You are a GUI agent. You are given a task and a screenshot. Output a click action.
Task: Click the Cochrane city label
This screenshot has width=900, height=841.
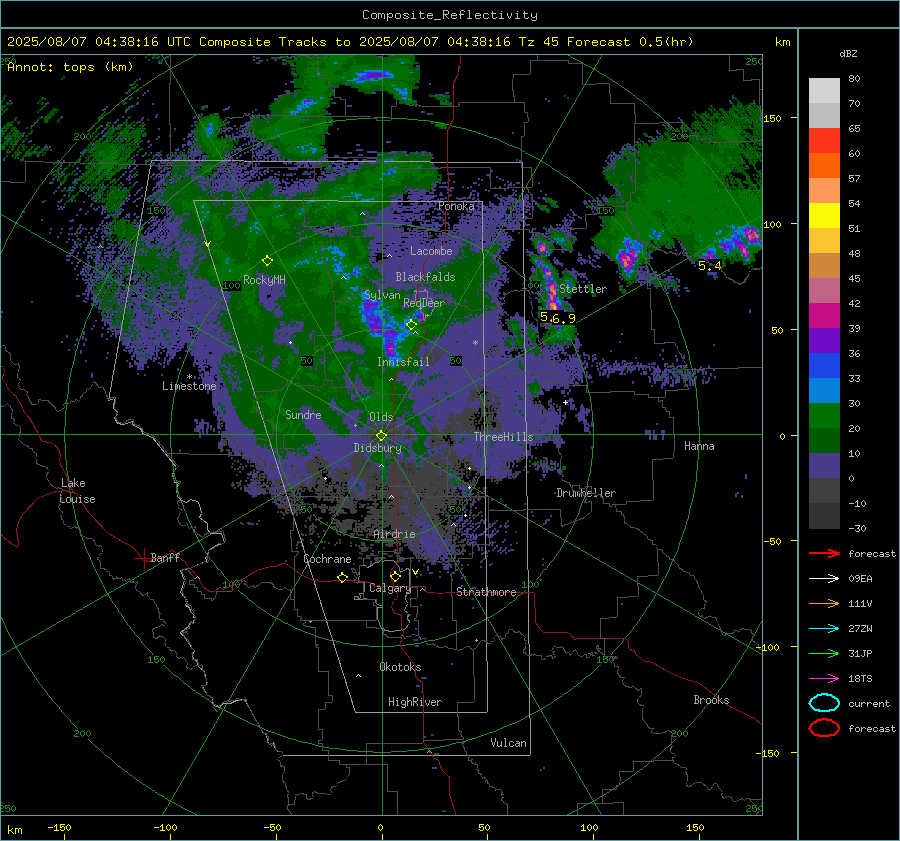point(327,559)
